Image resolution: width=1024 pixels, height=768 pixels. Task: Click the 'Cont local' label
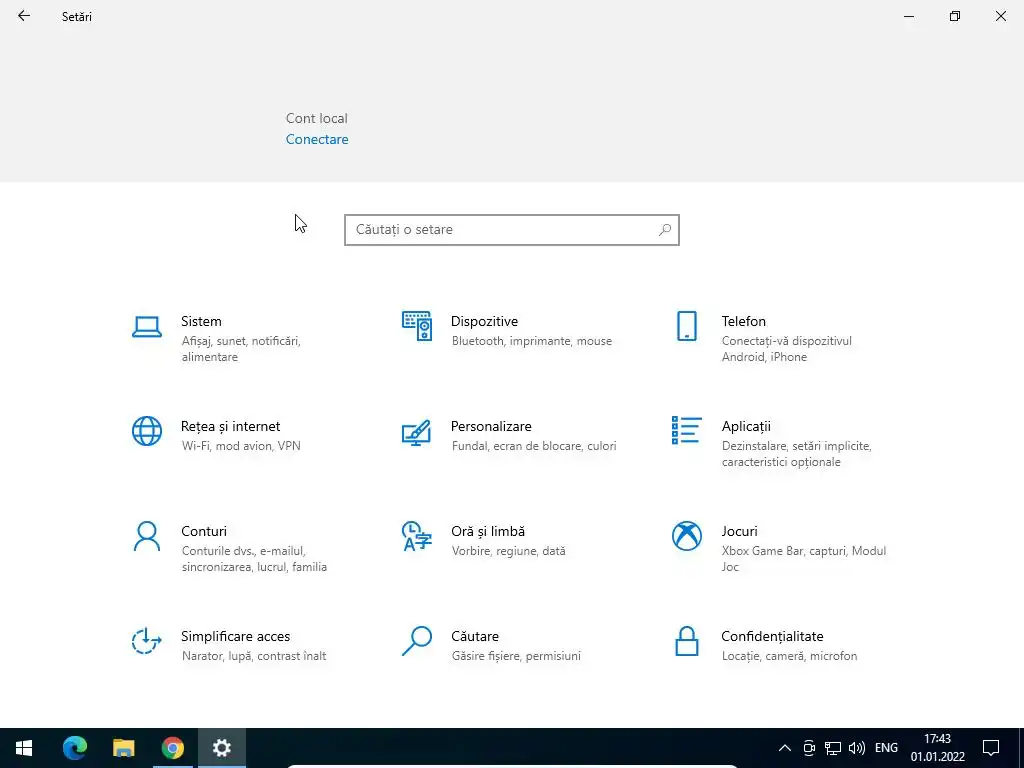pyautogui.click(x=317, y=118)
